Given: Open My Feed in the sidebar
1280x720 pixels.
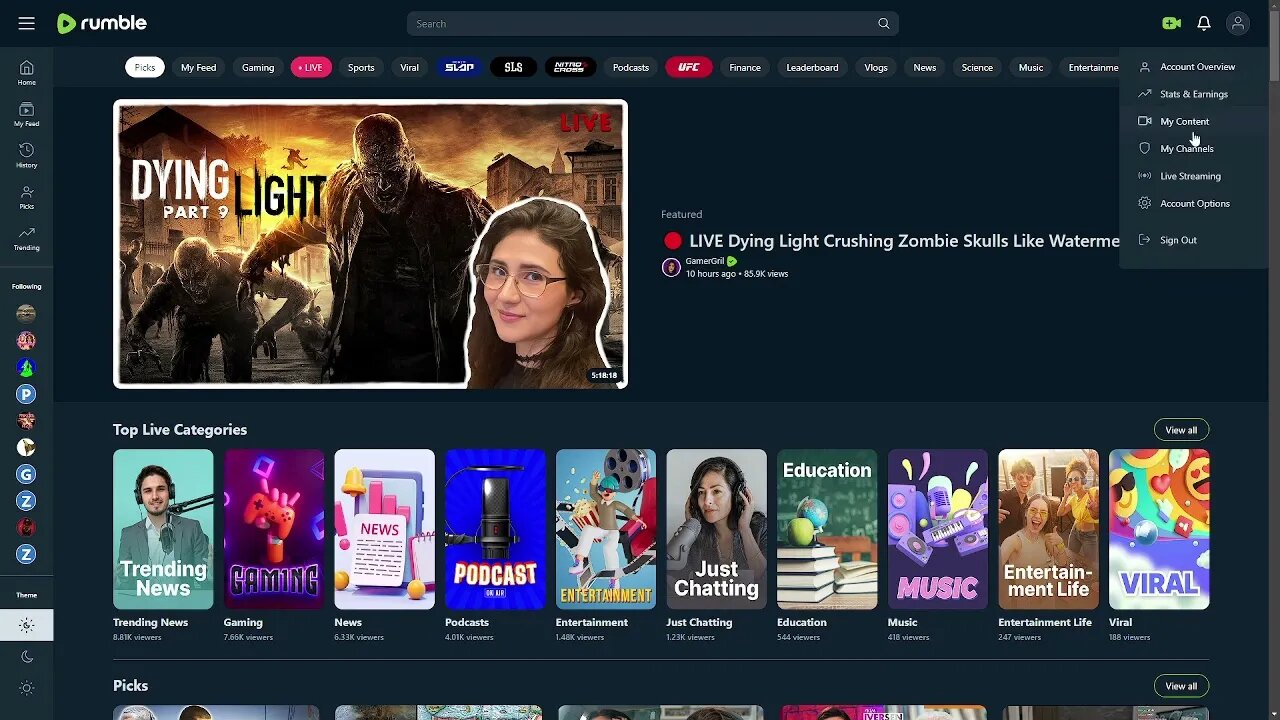Looking at the screenshot, I should [x=26, y=114].
